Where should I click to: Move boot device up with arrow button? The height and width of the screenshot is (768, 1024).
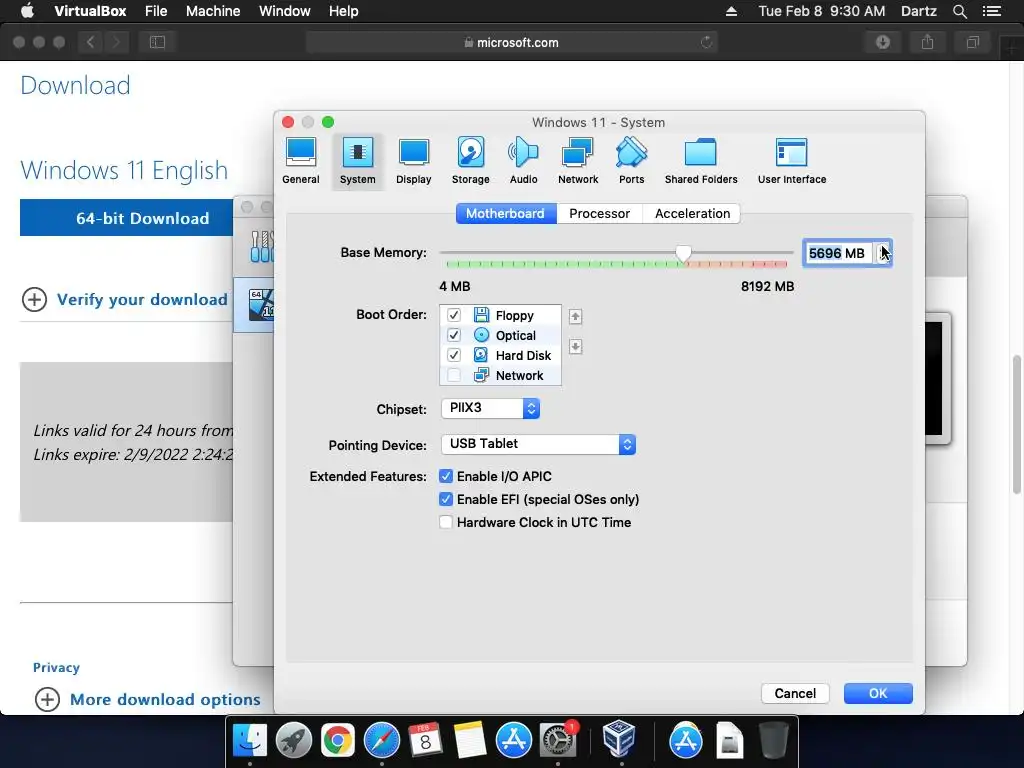coord(575,317)
